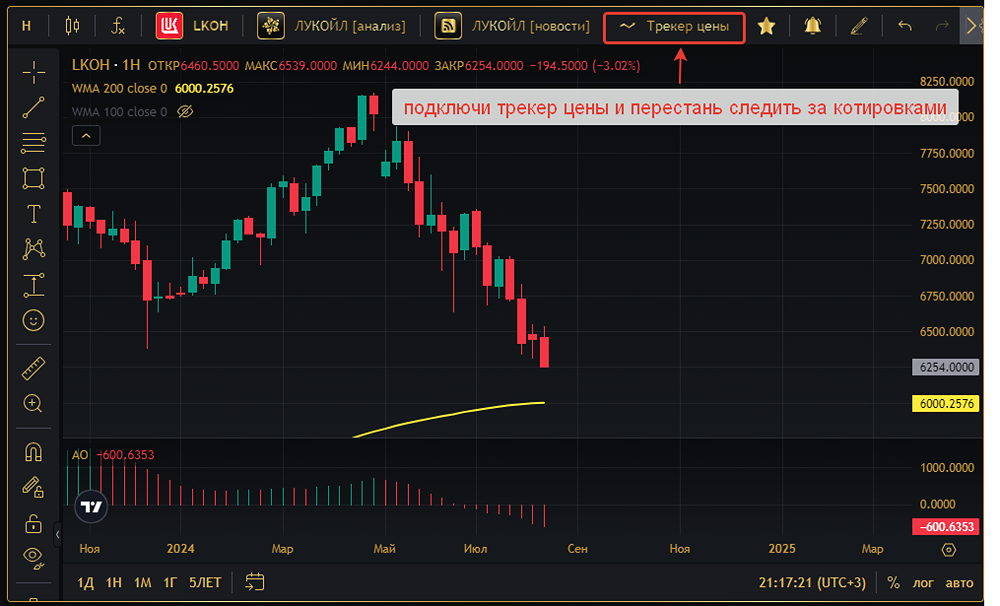Toggle the лог logarithmic scale
The height and width of the screenshot is (606, 1000).
pyautogui.click(x=922, y=582)
